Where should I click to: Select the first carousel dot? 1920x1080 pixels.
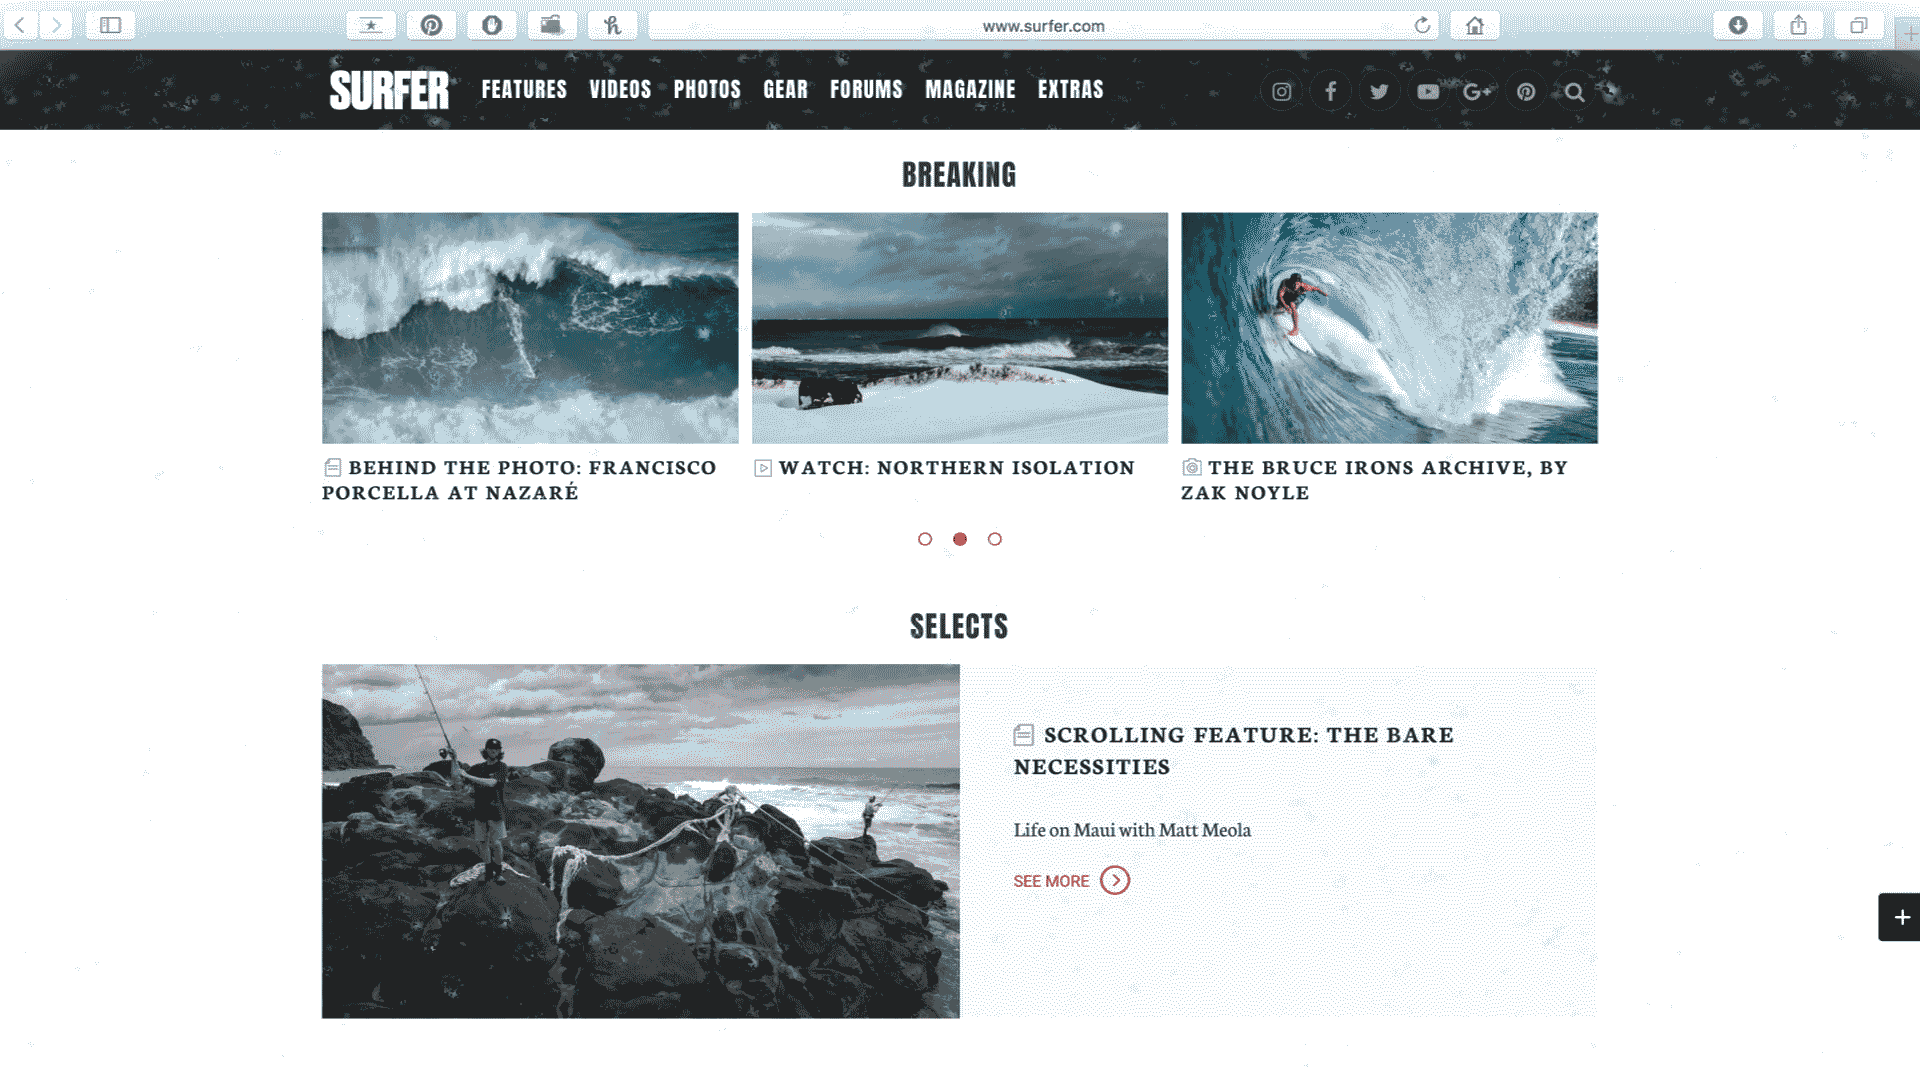point(925,539)
